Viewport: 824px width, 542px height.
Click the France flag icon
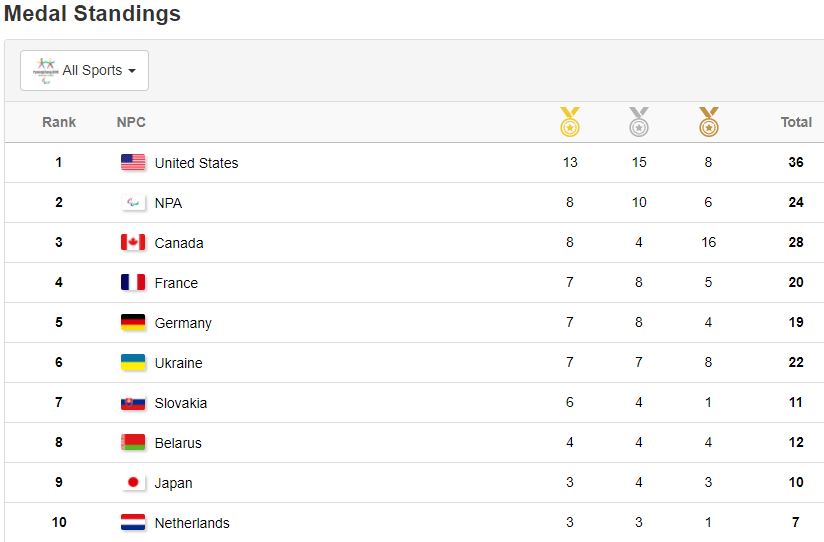(133, 283)
